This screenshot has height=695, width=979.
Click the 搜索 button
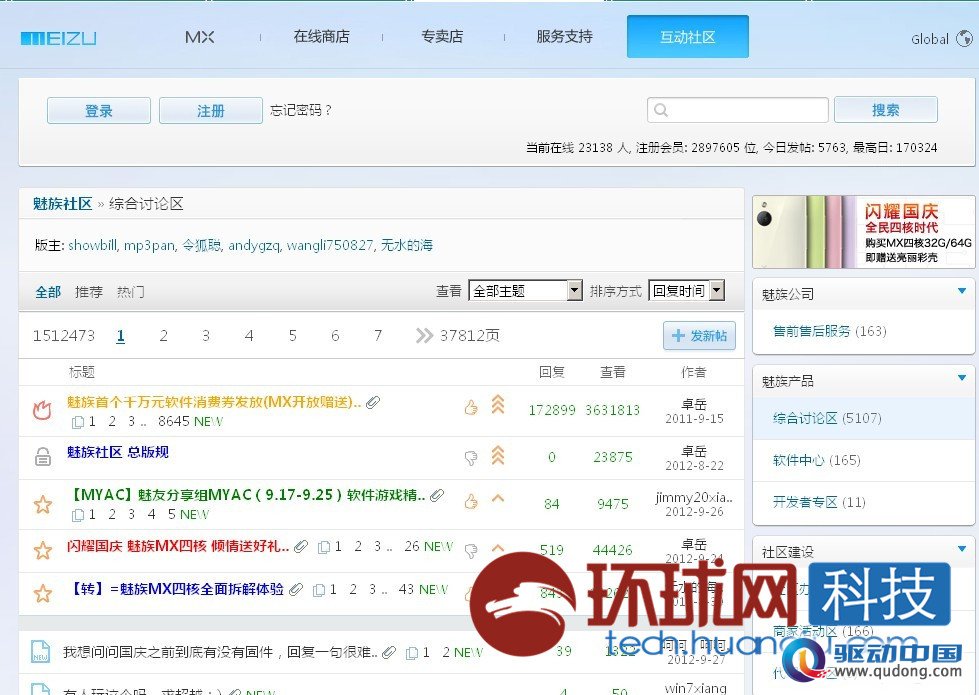pyautogui.click(x=885, y=110)
